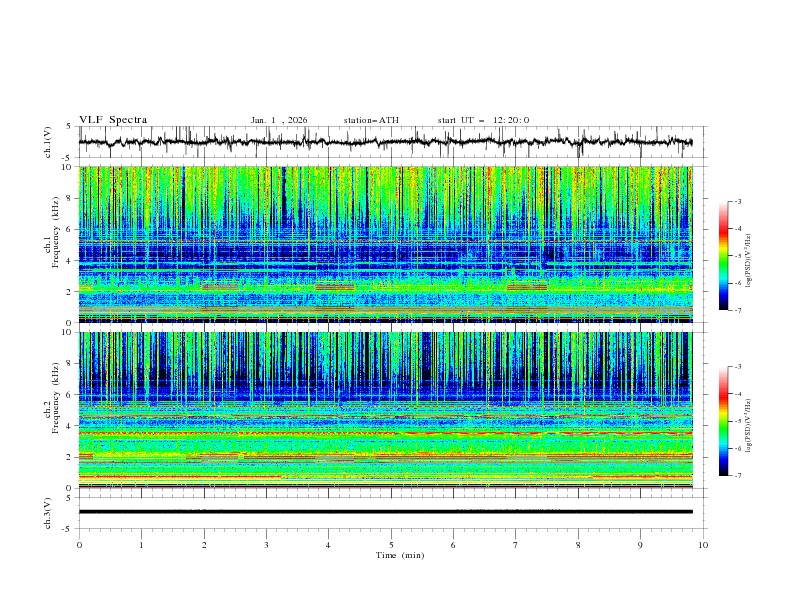Click the "VLF Spectra" plot title
This screenshot has width=792, height=612.
(113, 120)
